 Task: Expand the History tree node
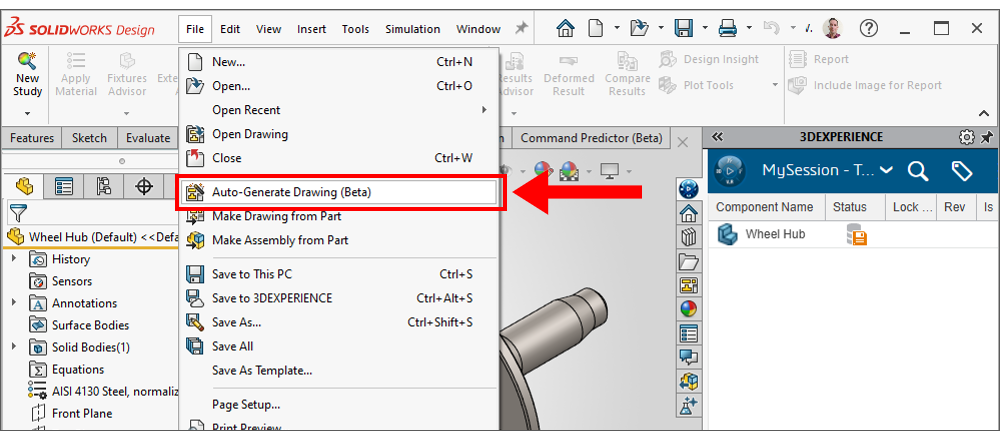(14, 259)
